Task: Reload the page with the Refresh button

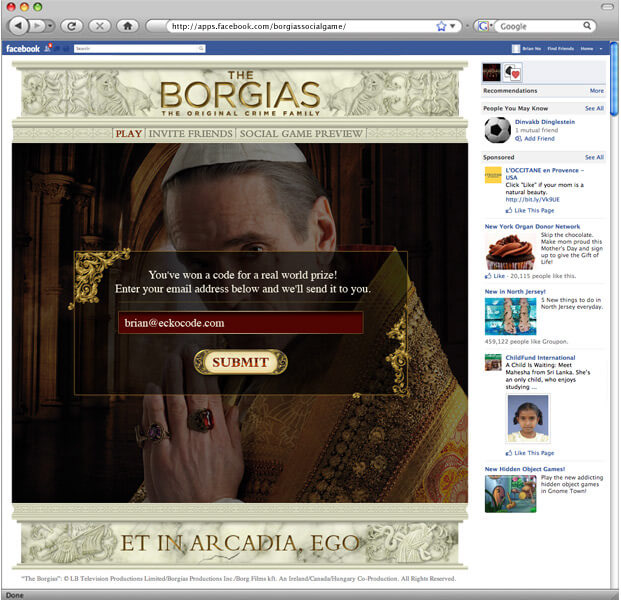Action: point(72,26)
